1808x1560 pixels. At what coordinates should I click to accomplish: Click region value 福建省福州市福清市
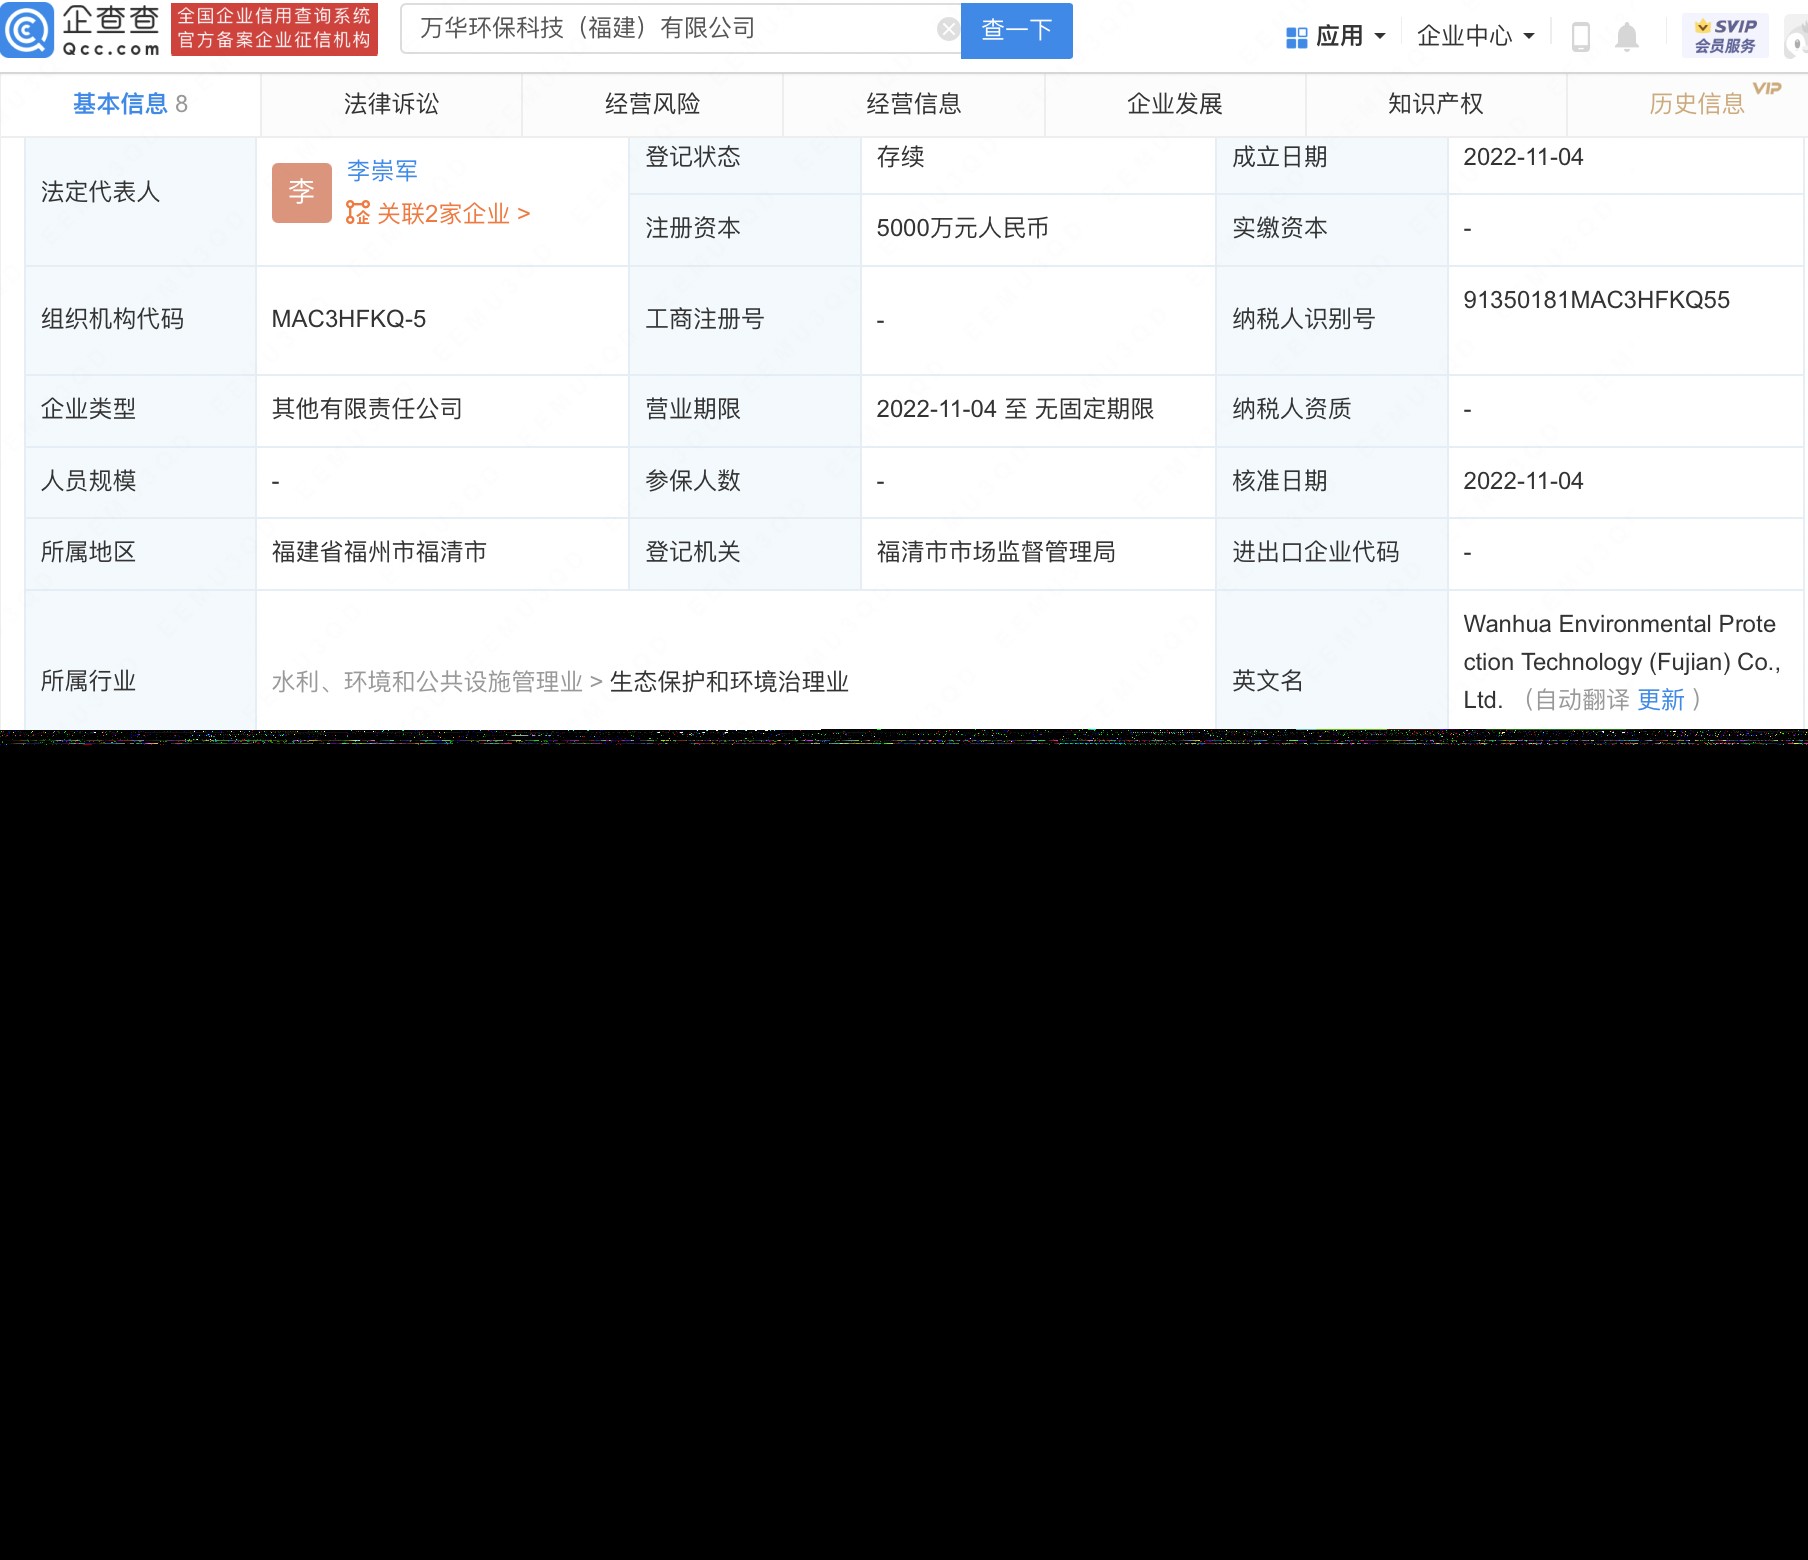pos(379,552)
